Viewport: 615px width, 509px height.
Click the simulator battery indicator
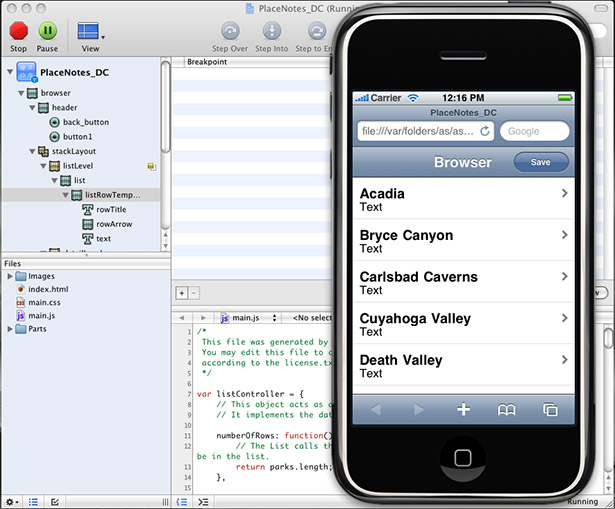pos(565,98)
